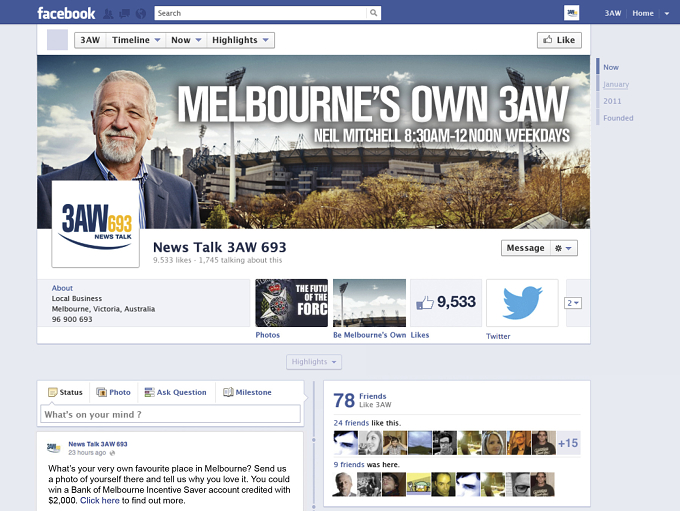This screenshot has height=511, width=680.
Task: Open News Talk 3AW 693 post author link
Action: [x=98, y=444]
